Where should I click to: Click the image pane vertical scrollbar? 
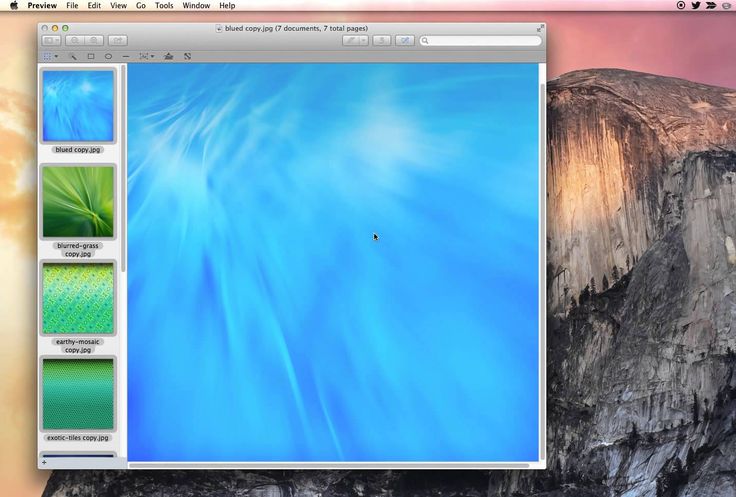(543, 272)
